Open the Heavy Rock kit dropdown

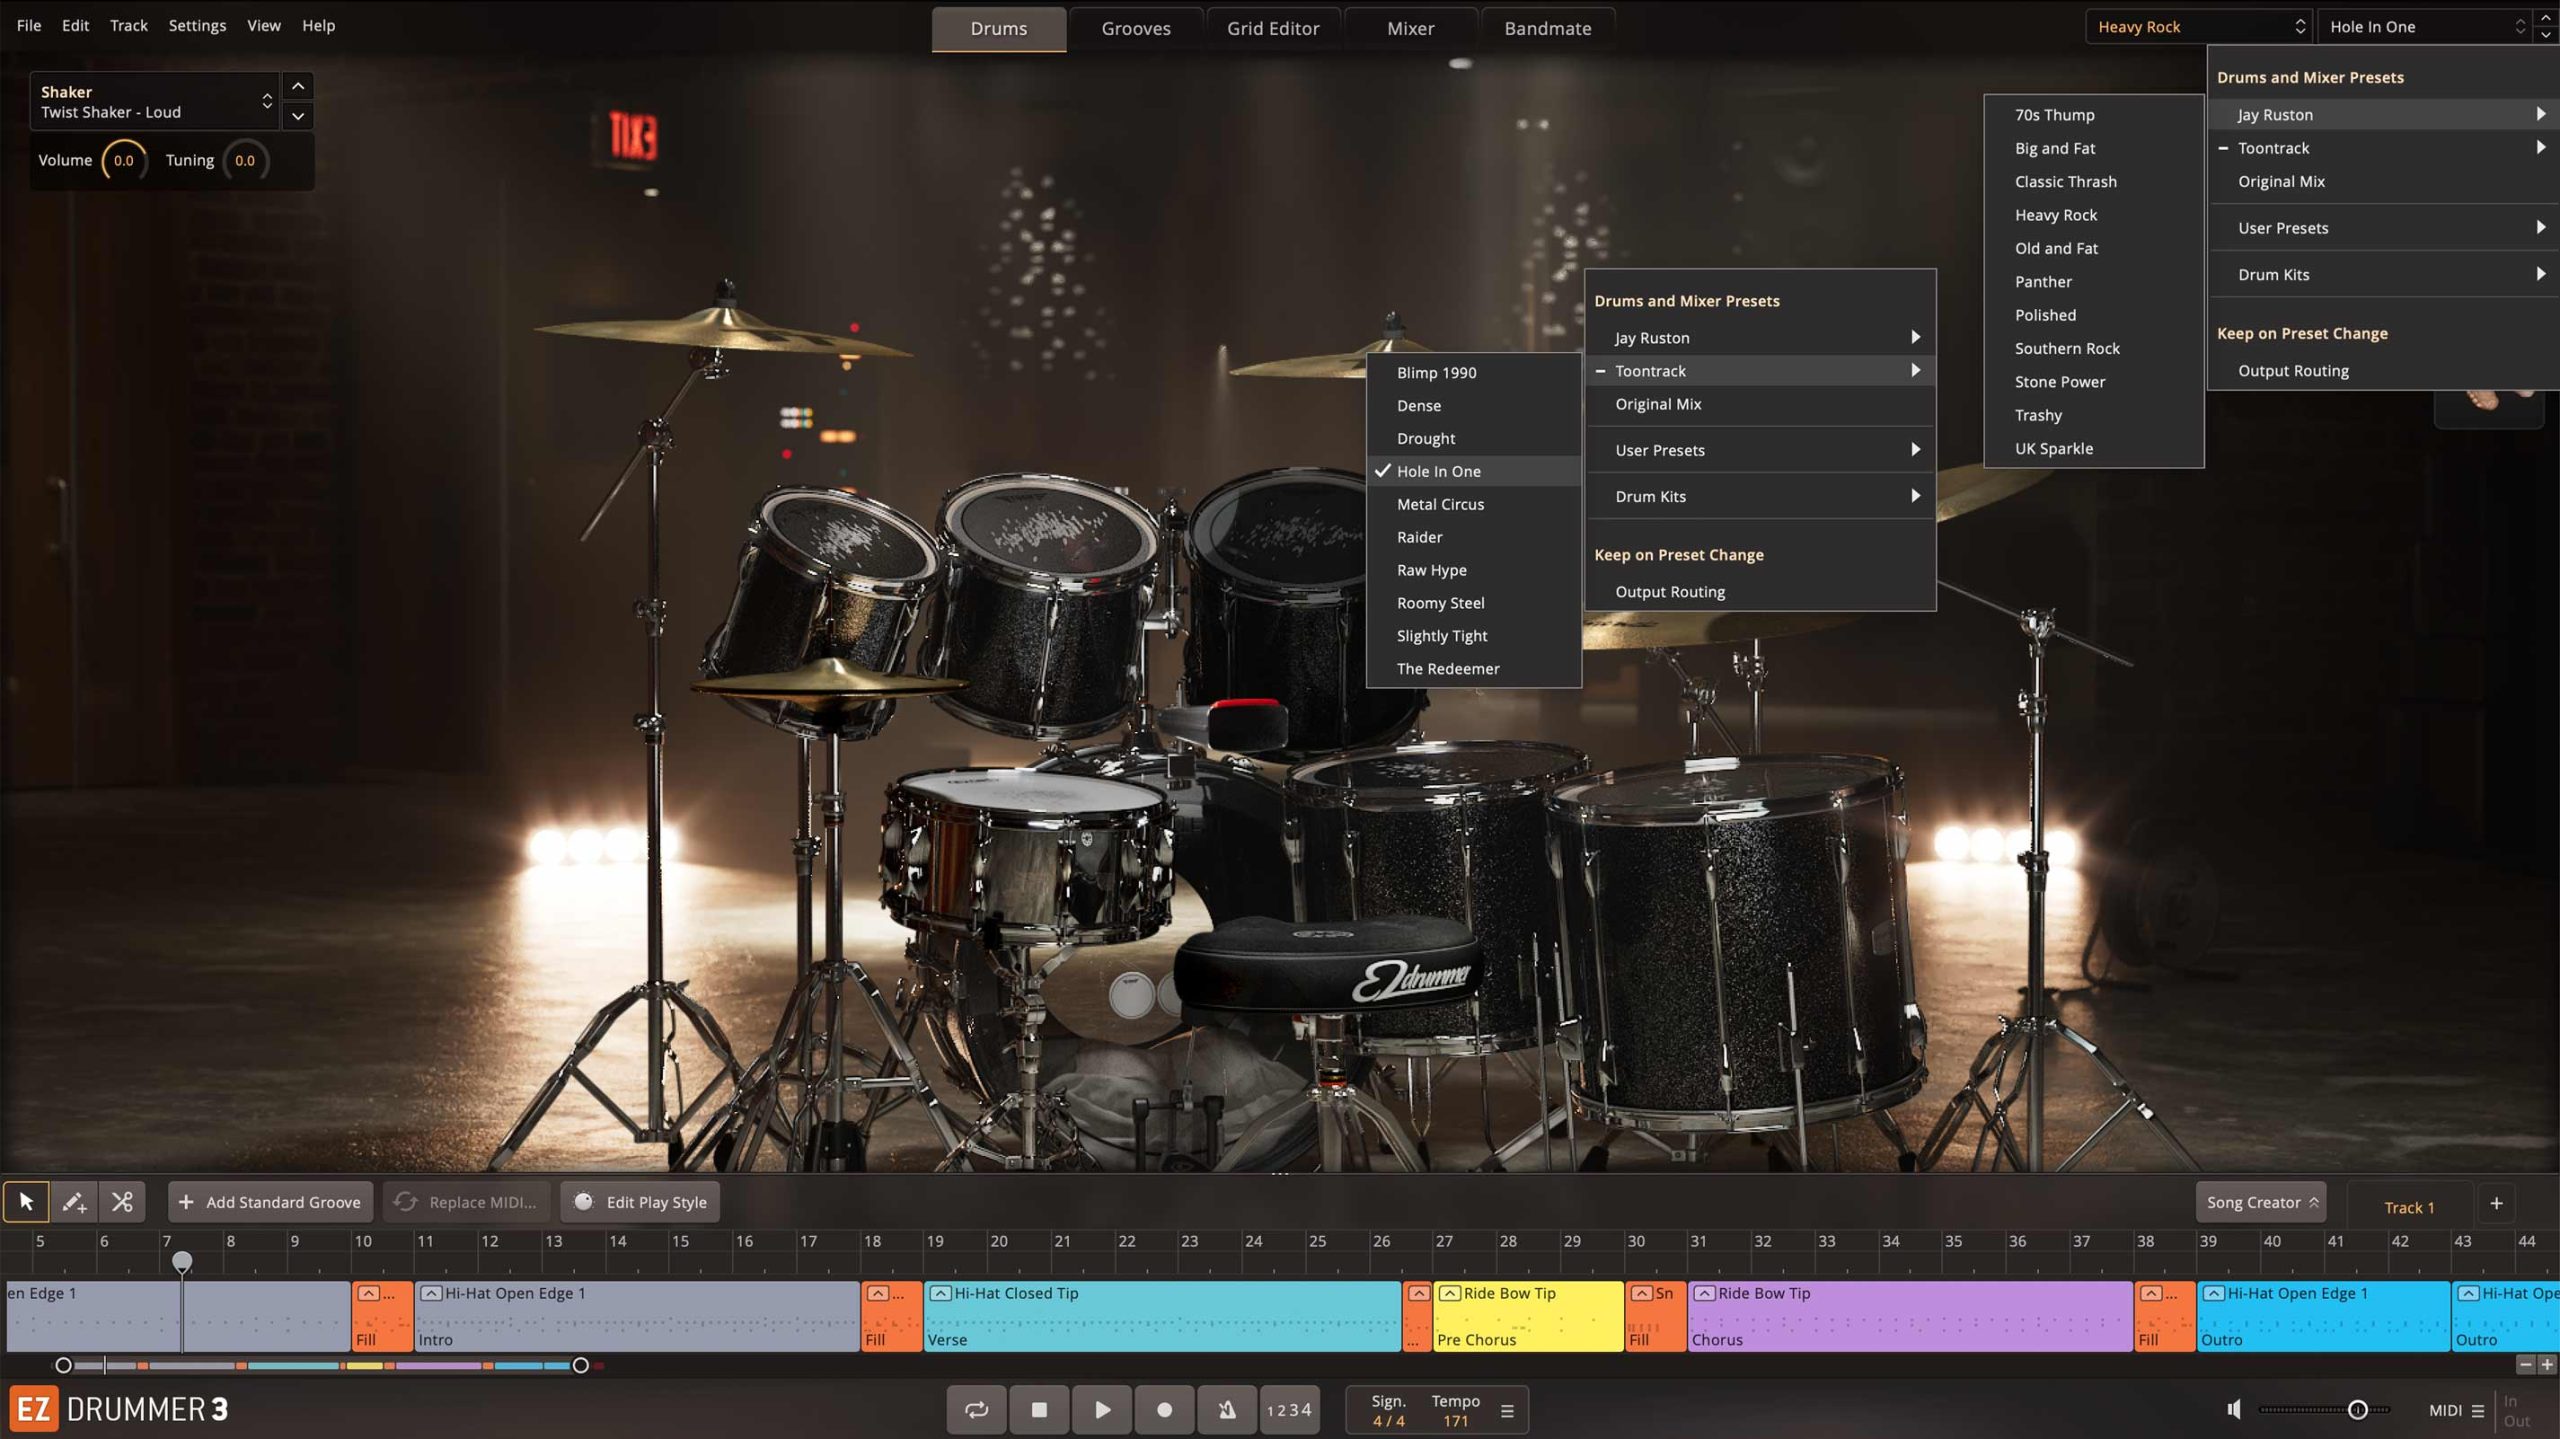click(2199, 27)
